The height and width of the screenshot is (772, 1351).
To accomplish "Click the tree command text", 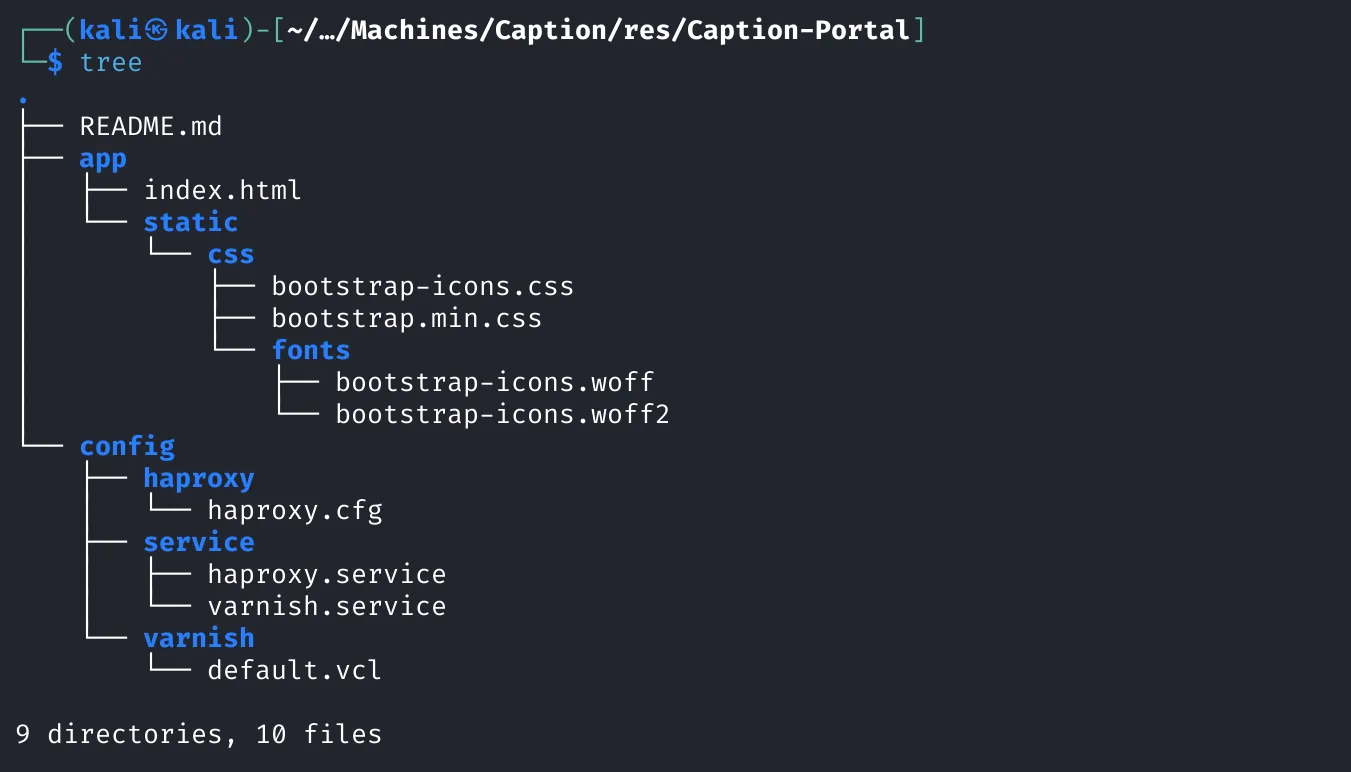I will (x=111, y=62).
